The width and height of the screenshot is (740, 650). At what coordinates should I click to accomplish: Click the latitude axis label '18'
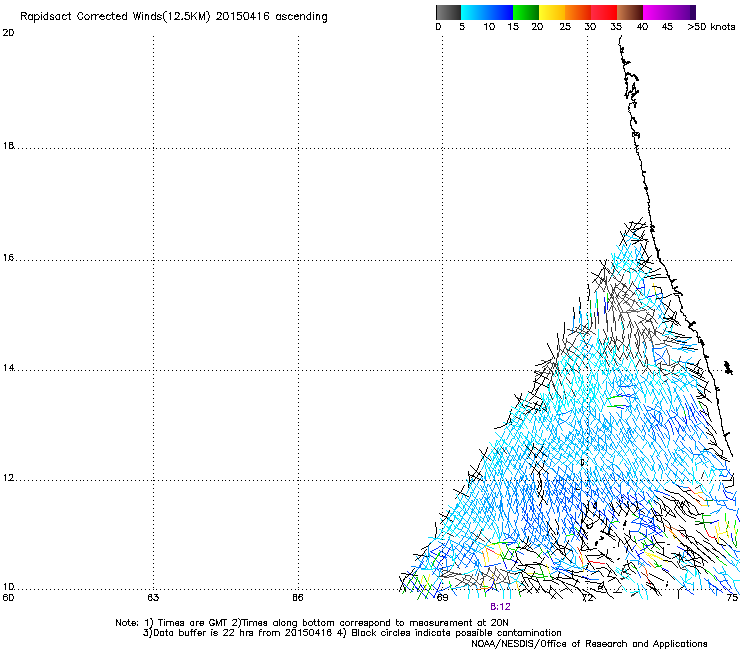tap(8, 146)
